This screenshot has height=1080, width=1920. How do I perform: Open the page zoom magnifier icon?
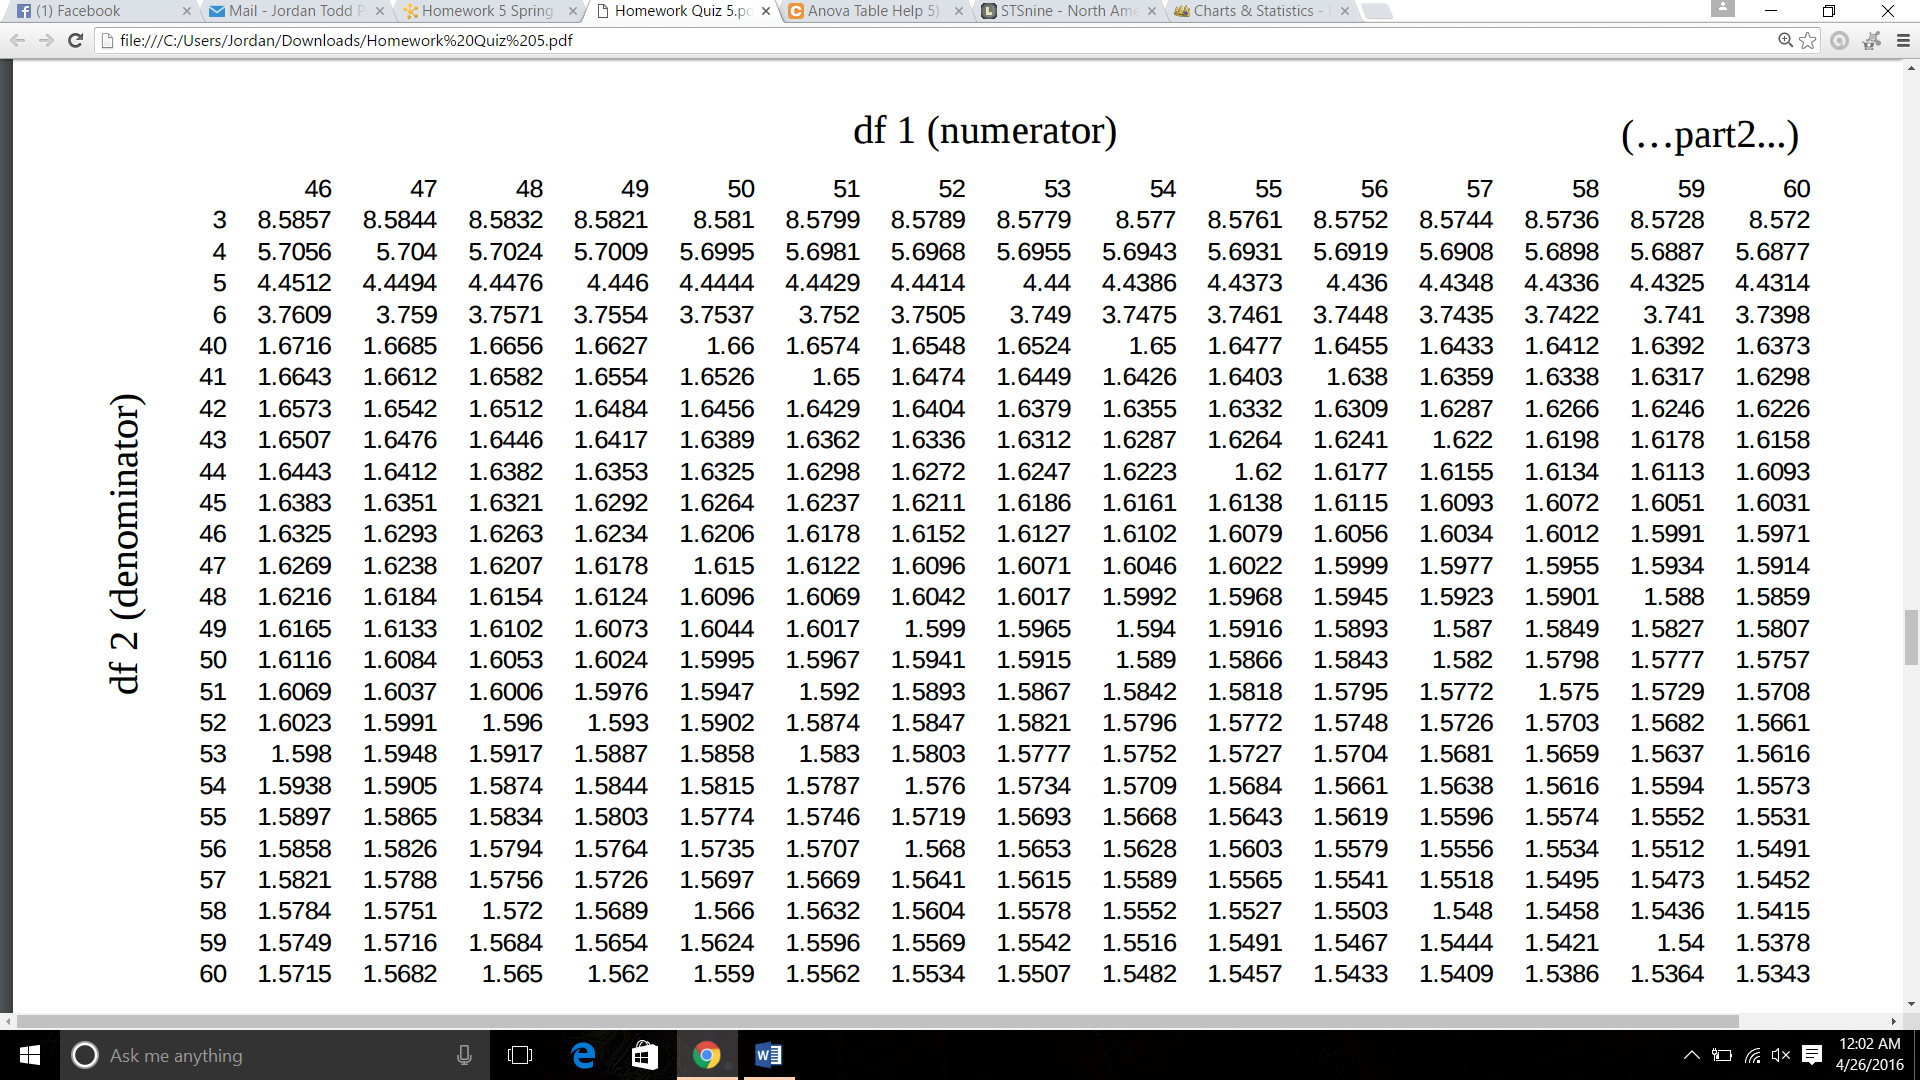(1785, 41)
